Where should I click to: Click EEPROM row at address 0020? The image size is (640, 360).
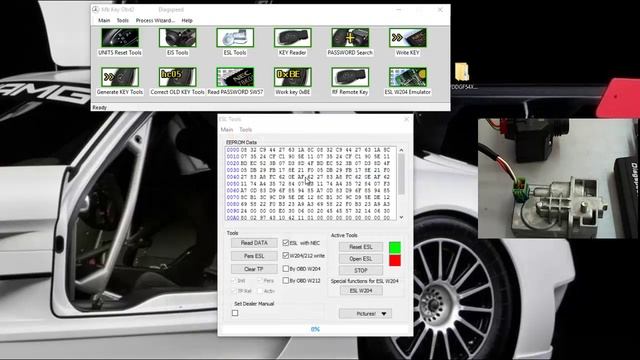click(309, 163)
